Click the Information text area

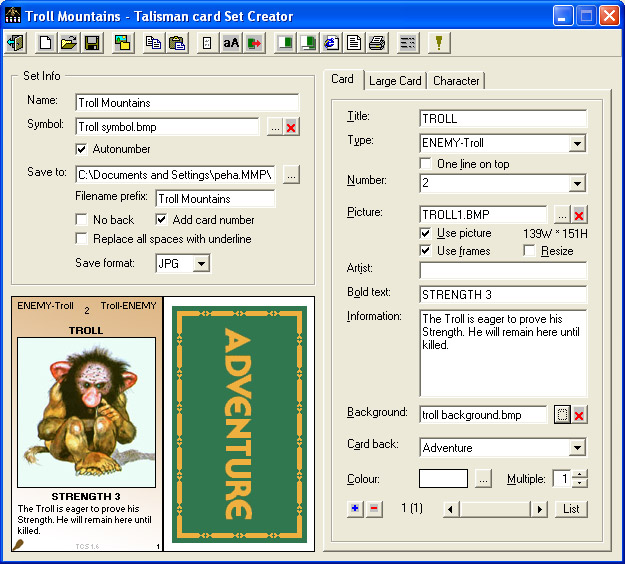503,353
